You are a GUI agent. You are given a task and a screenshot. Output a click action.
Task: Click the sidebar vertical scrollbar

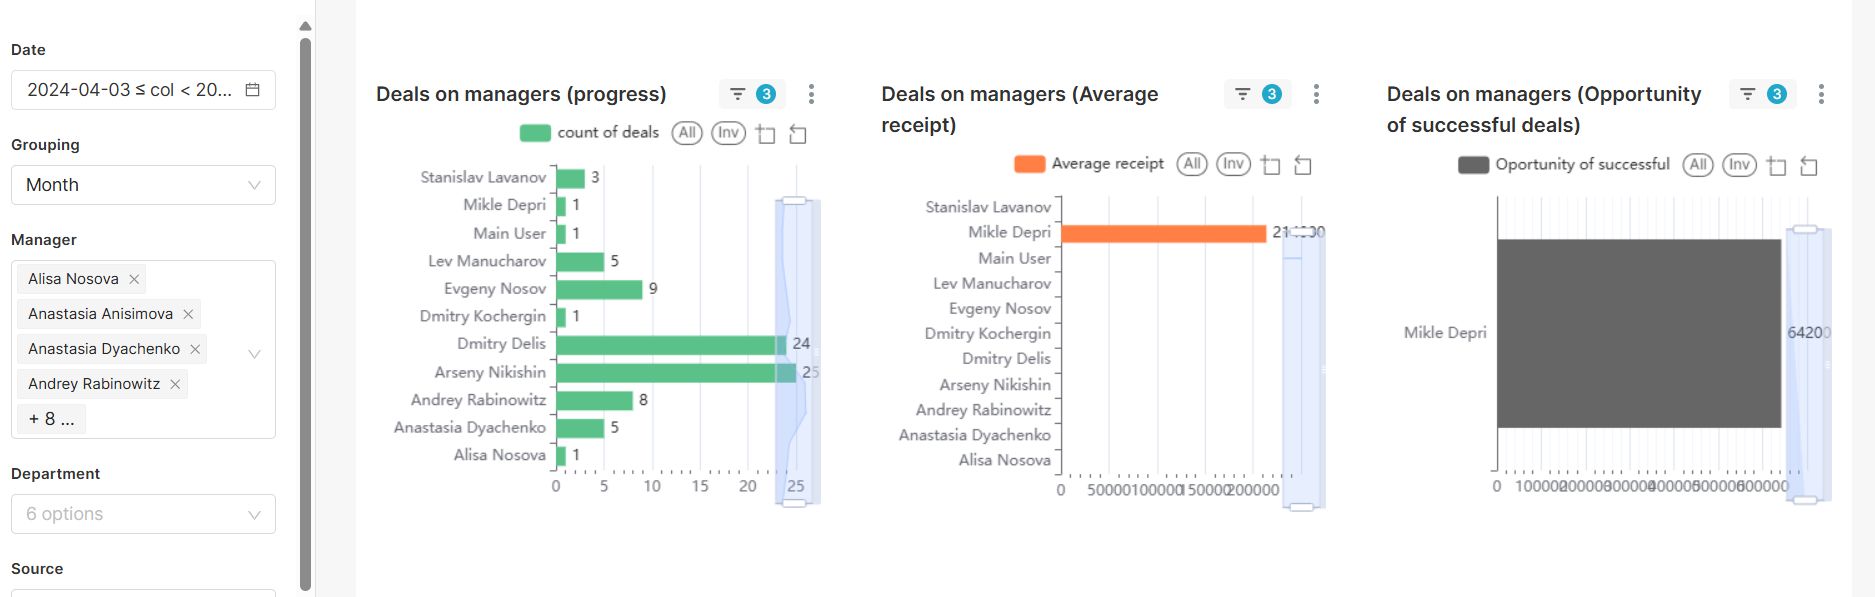pyautogui.click(x=306, y=300)
